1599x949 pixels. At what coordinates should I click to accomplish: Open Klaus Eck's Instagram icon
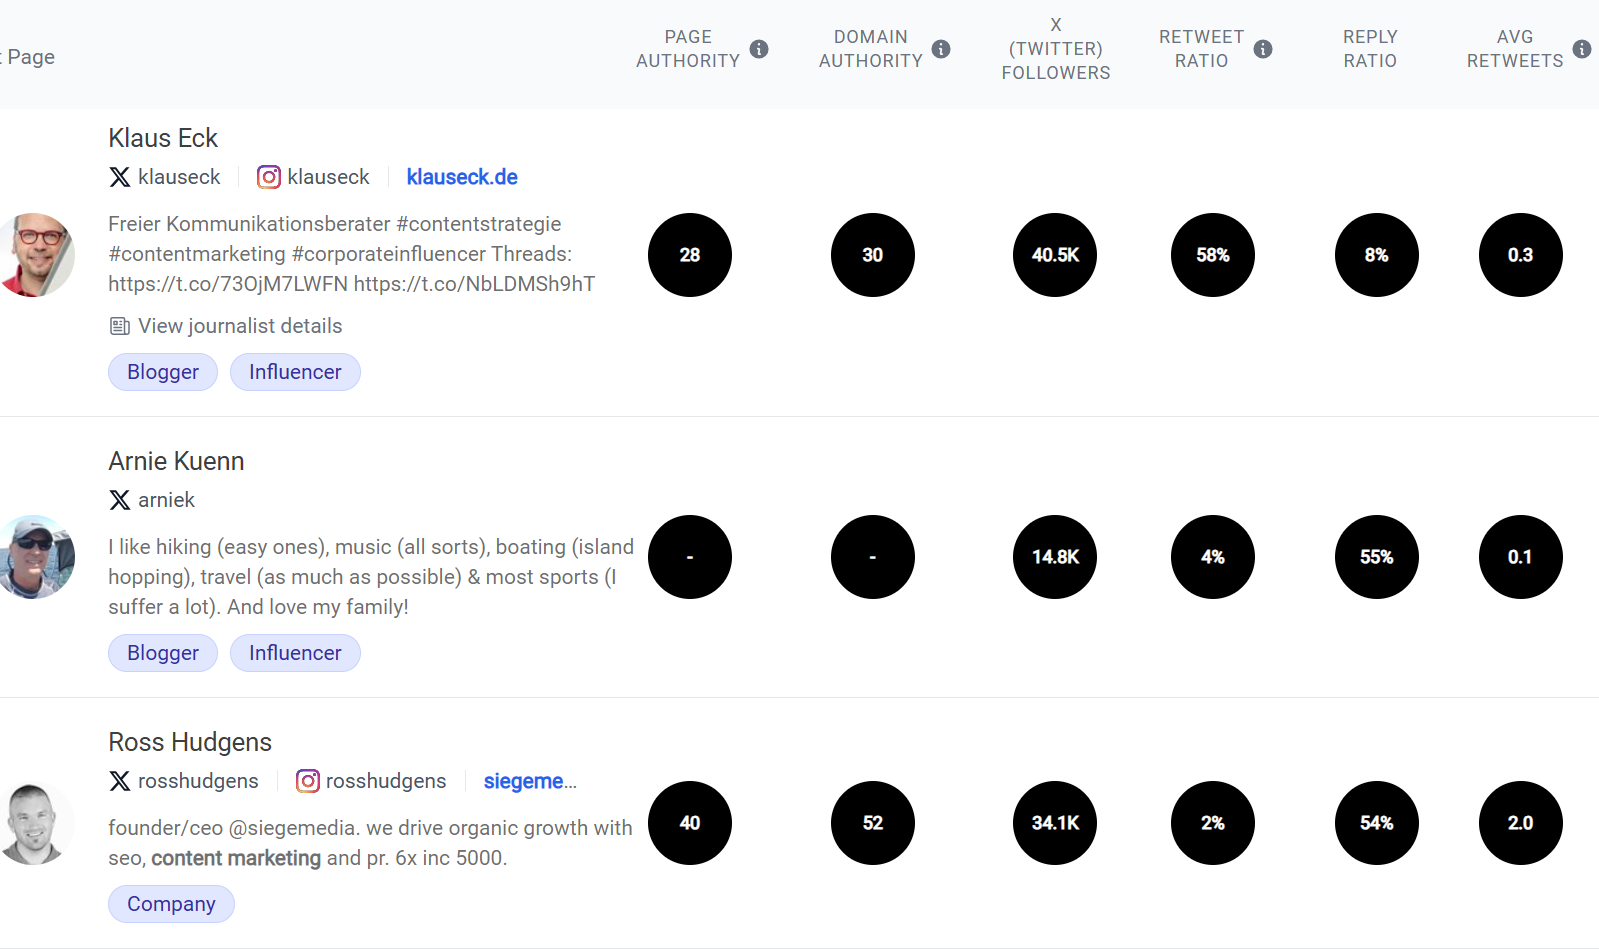tap(268, 177)
